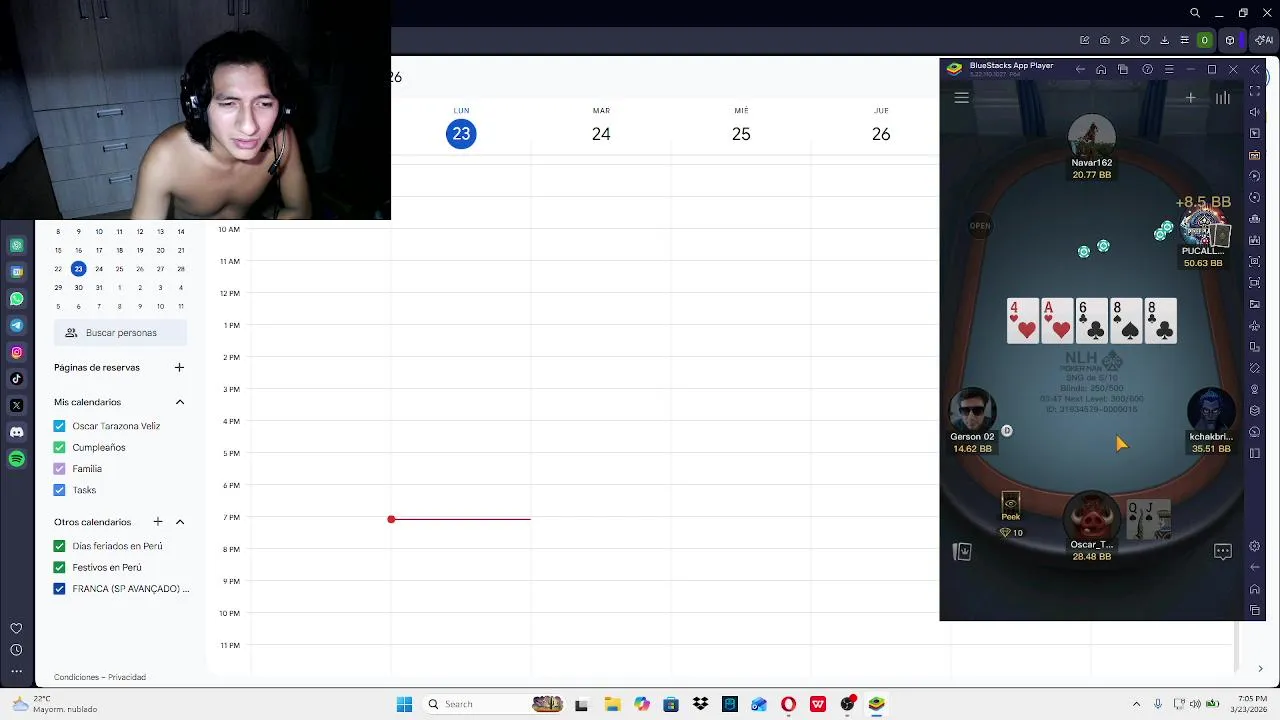
Task: Collapse the BlueStacks side toolbar double arrow
Action: coord(1255,70)
